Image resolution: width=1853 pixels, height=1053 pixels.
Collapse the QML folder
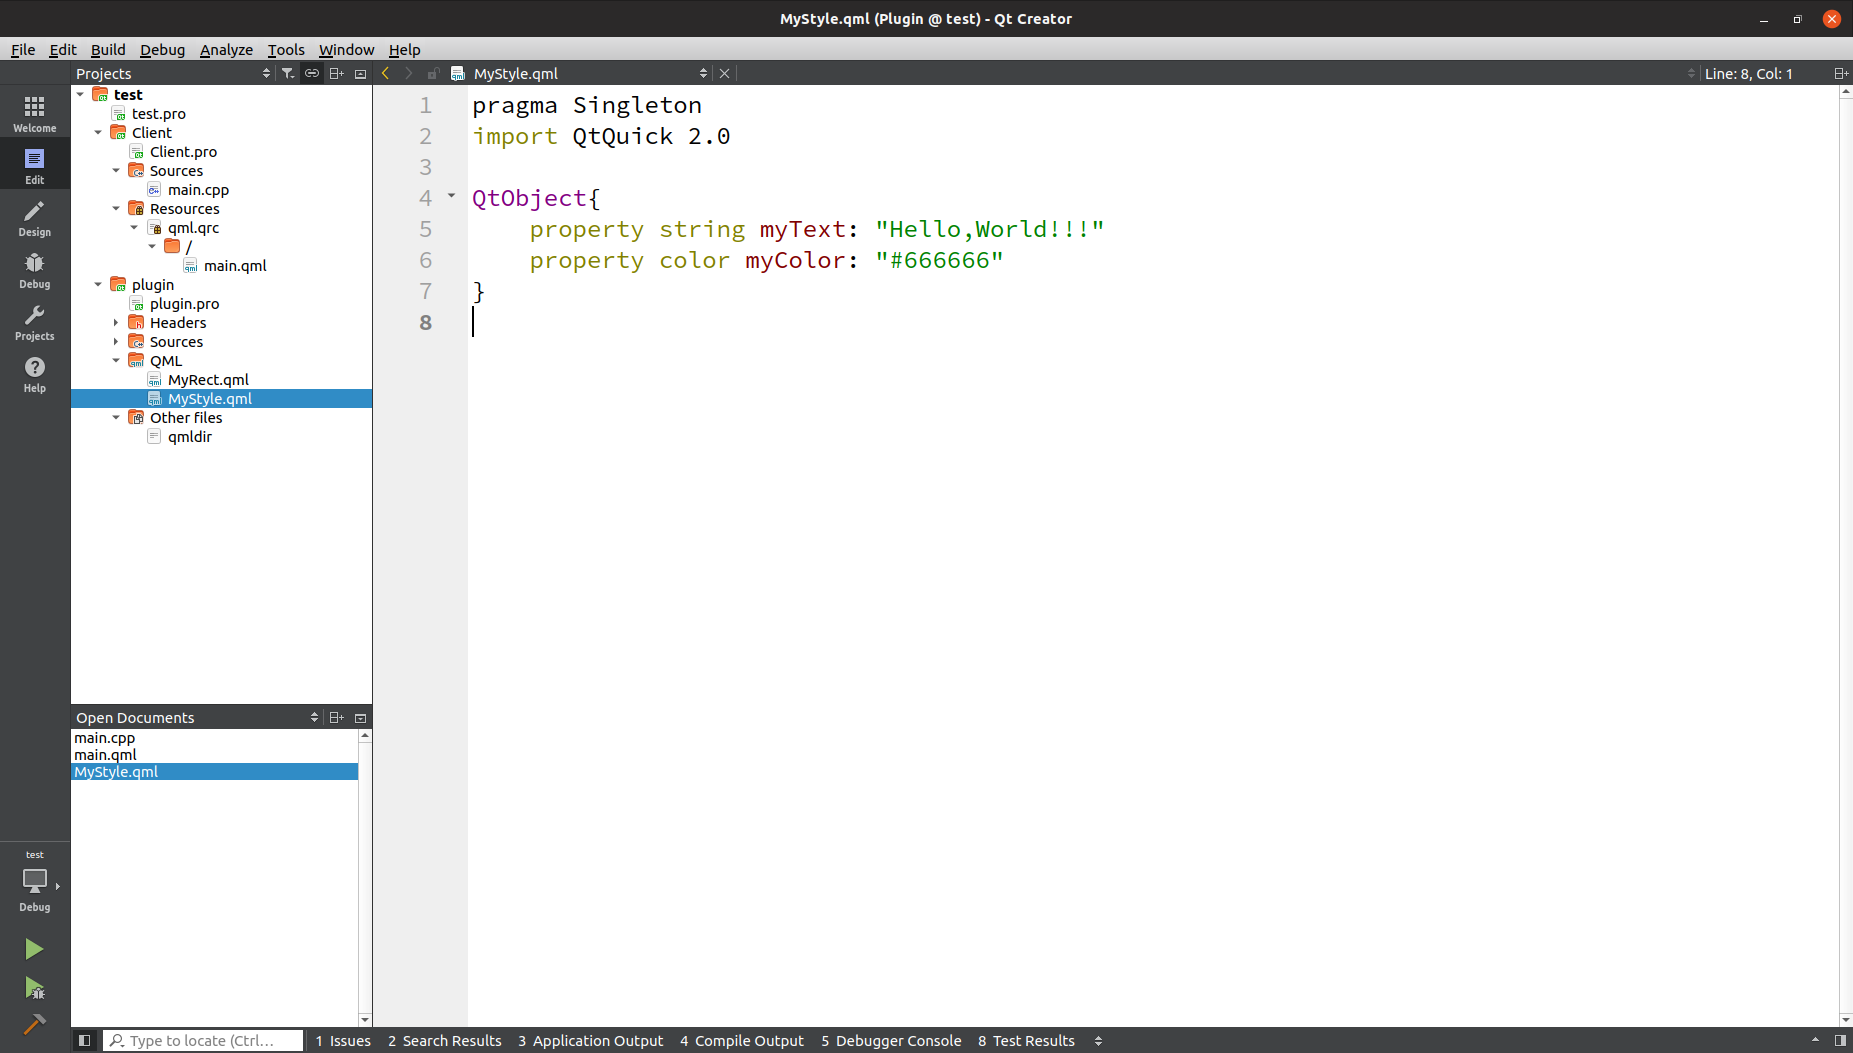[x=116, y=360]
